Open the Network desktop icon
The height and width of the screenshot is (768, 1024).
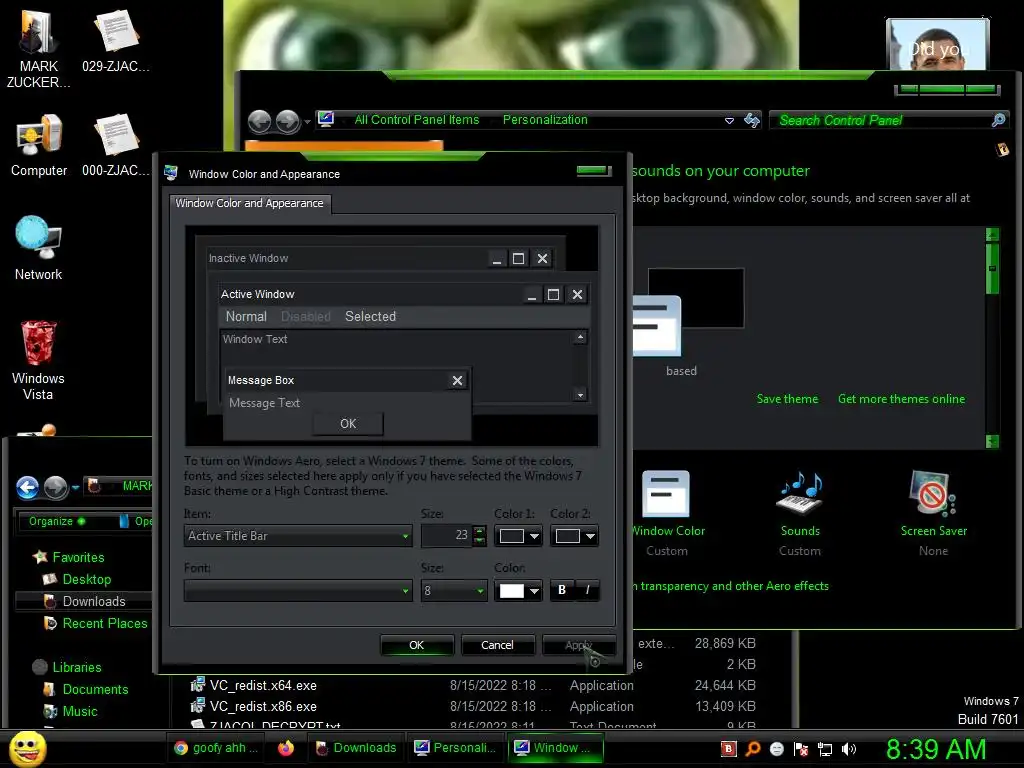[39, 248]
